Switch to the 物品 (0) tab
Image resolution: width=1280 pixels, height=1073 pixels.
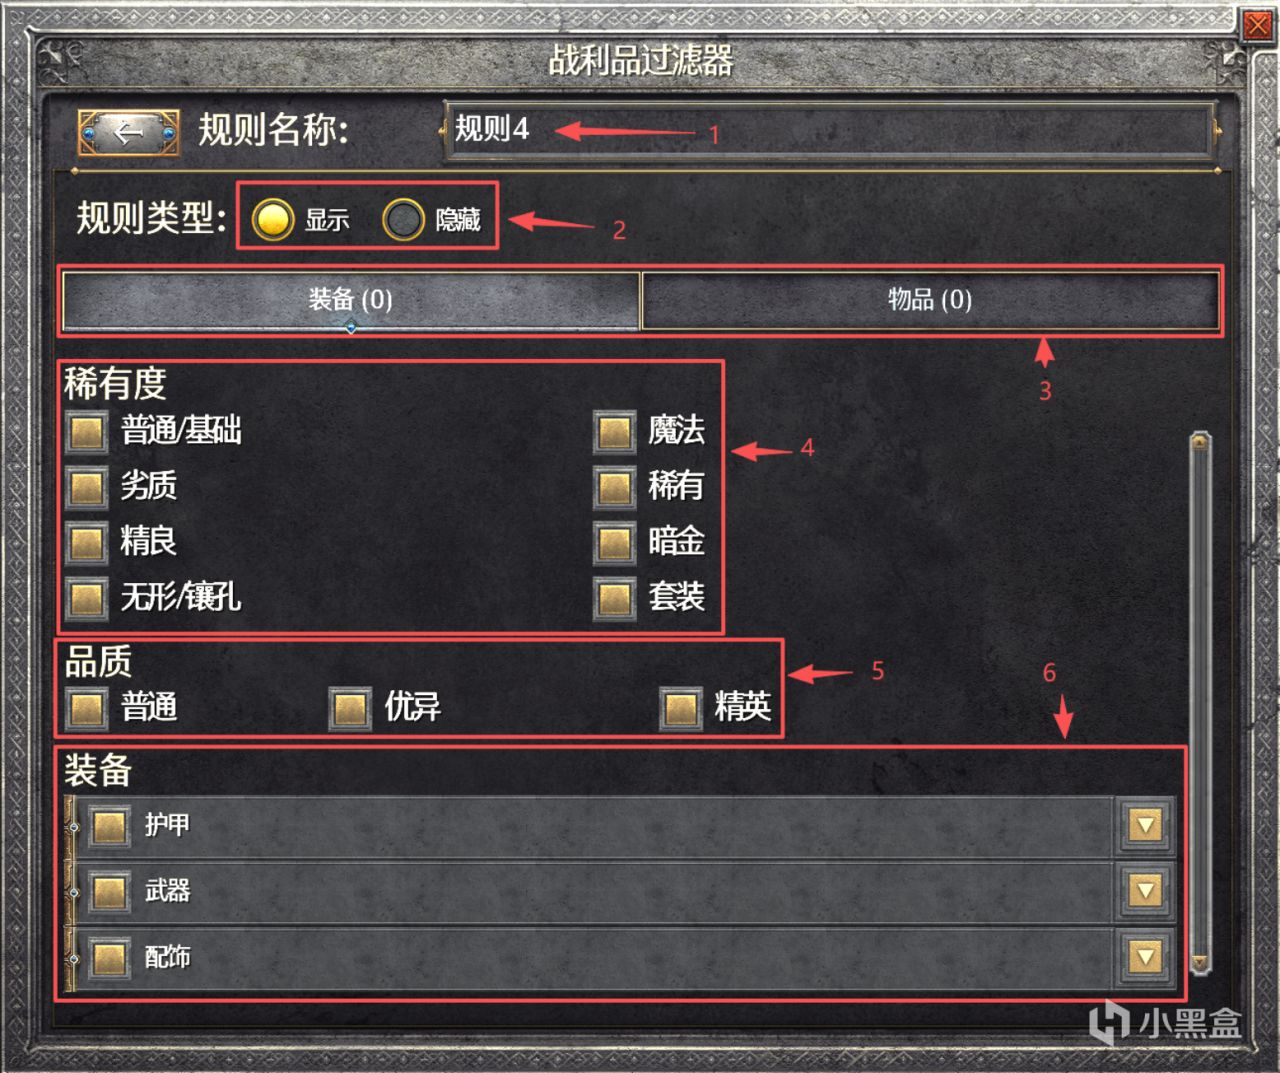930,300
